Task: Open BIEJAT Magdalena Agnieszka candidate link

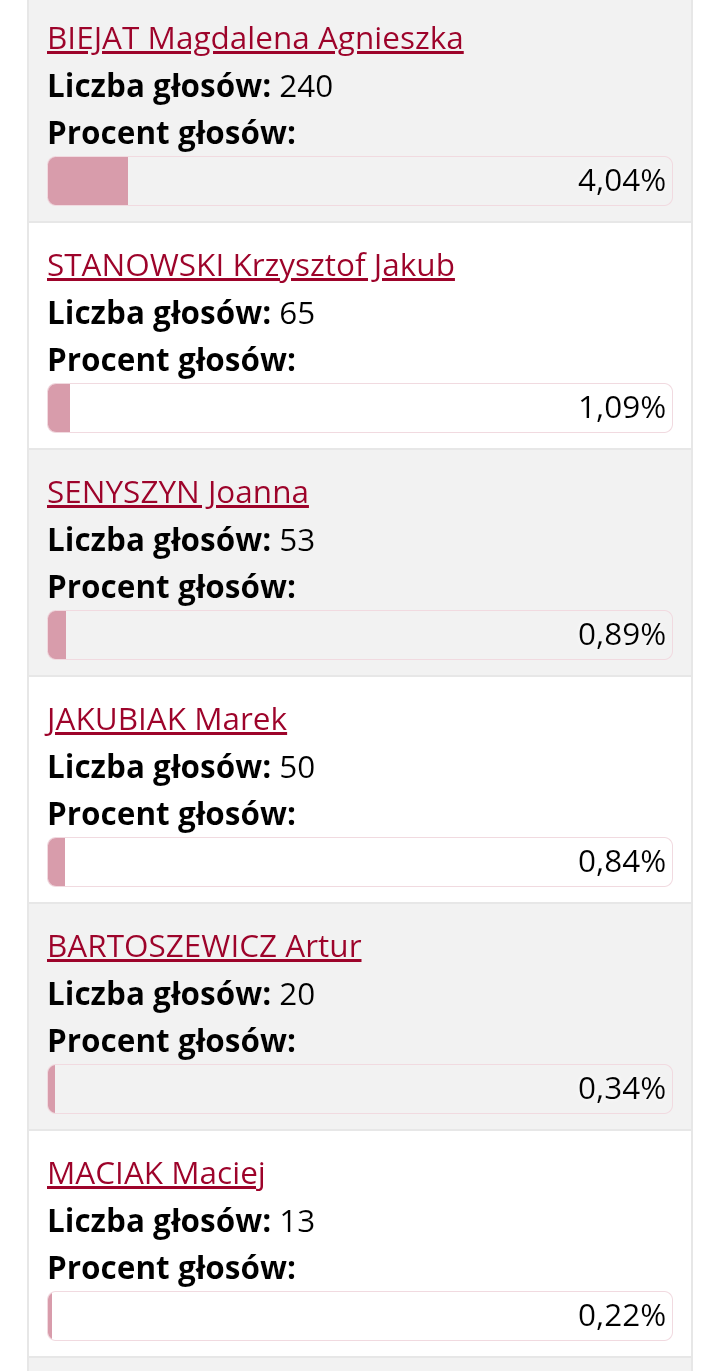Action: [x=255, y=39]
